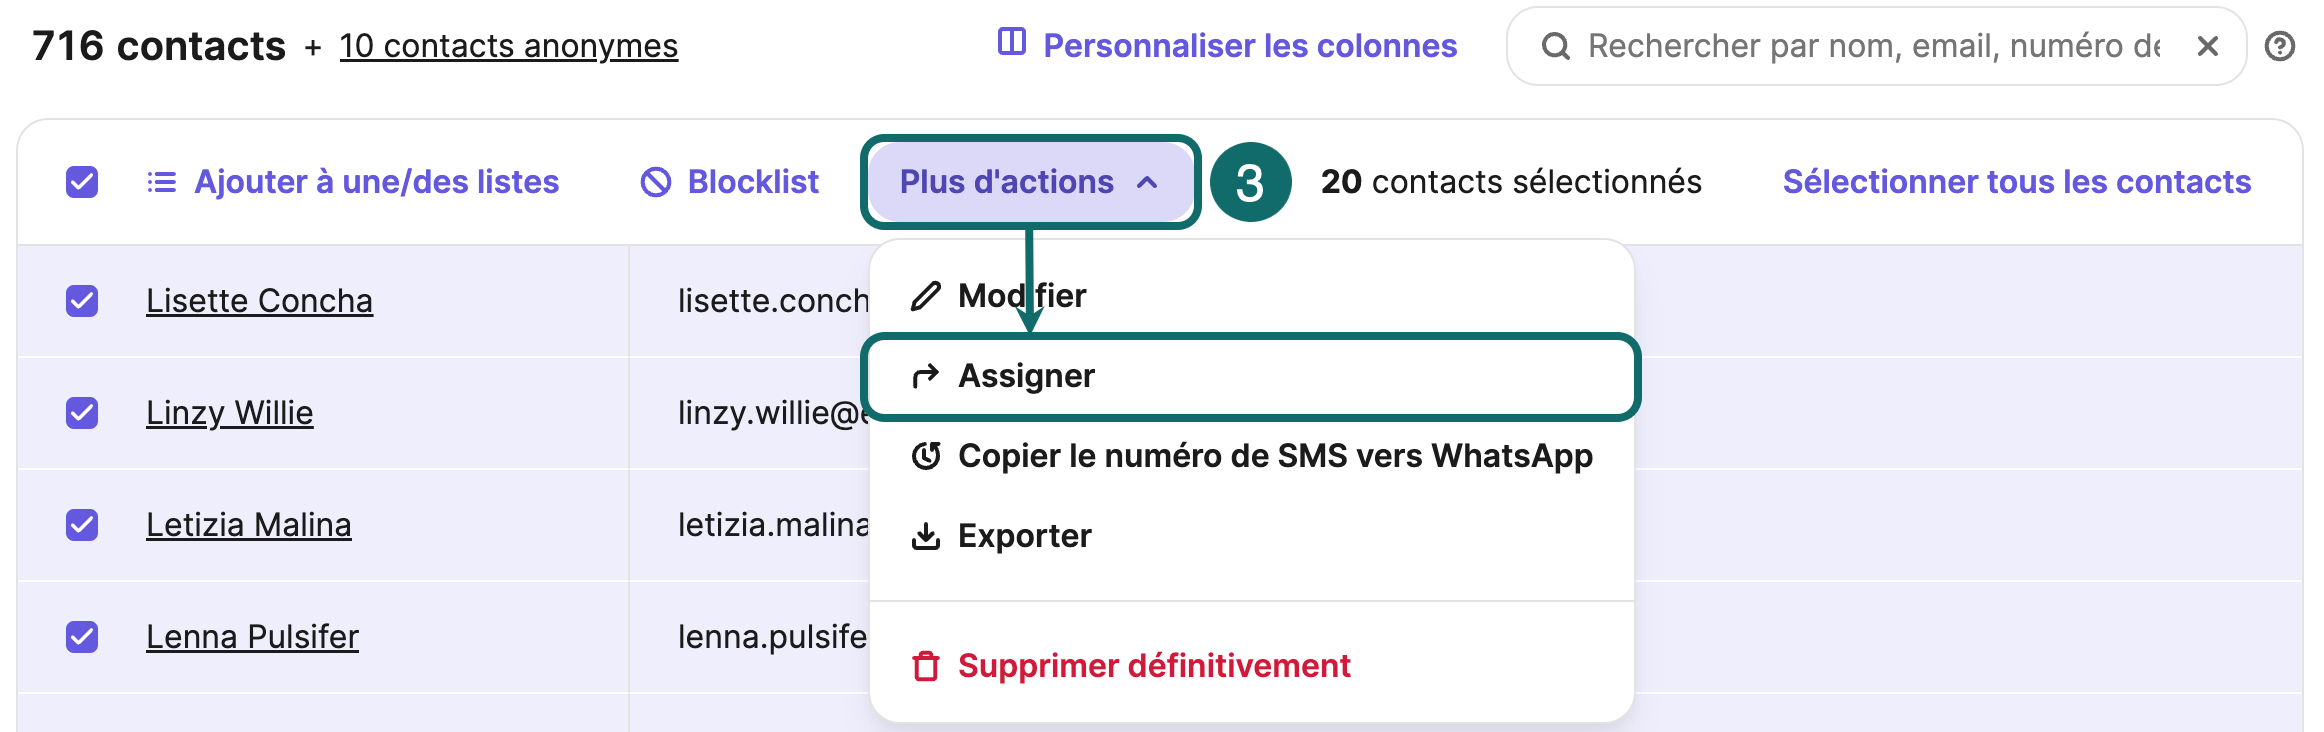Open the Linzy Willie contact
Viewport: 2324px width, 732px height.
(229, 412)
